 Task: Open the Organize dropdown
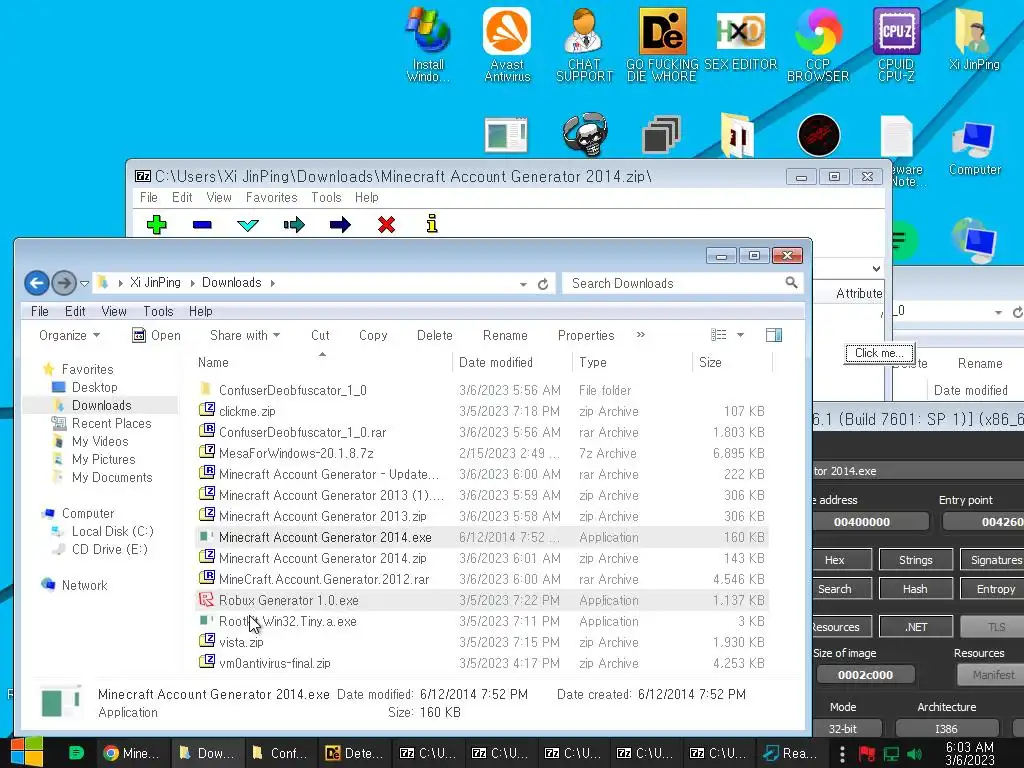coord(69,335)
